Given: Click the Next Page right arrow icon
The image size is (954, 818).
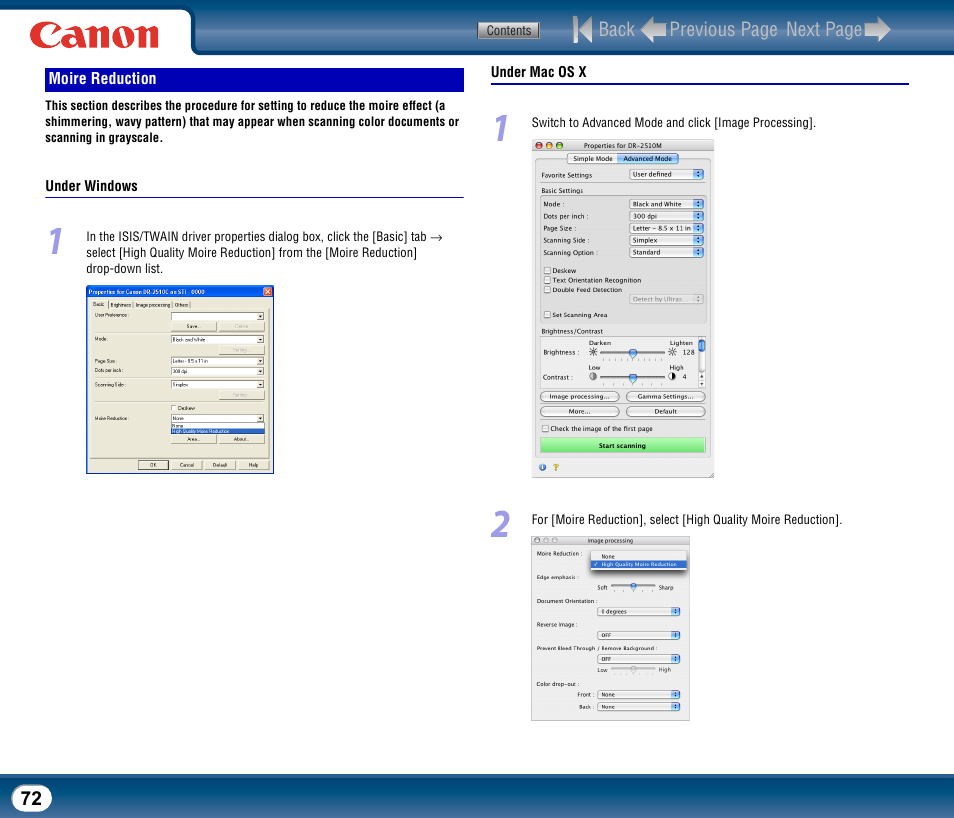Looking at the screenshot, I should pos(877,29).
